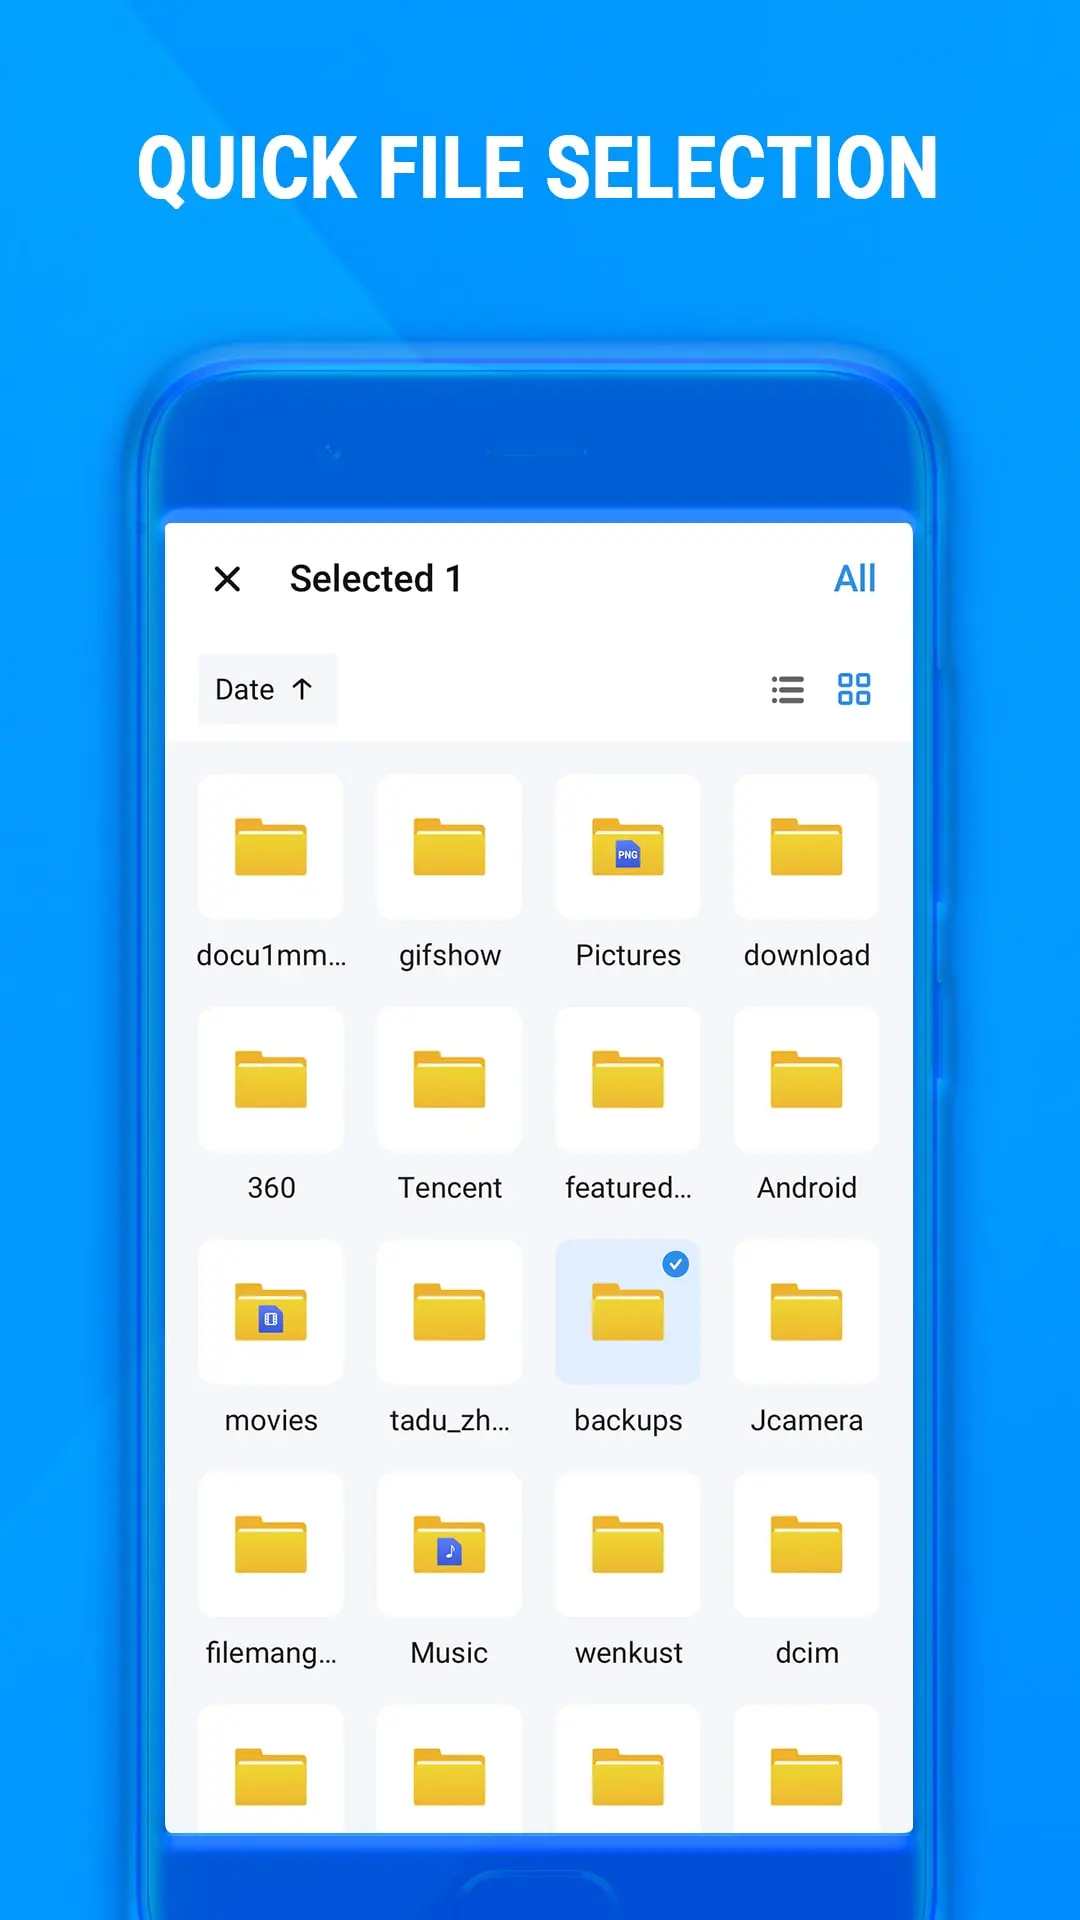Switch to list view layout
The width and height of the screenshot is (1080, 1920).
point(788,689)
